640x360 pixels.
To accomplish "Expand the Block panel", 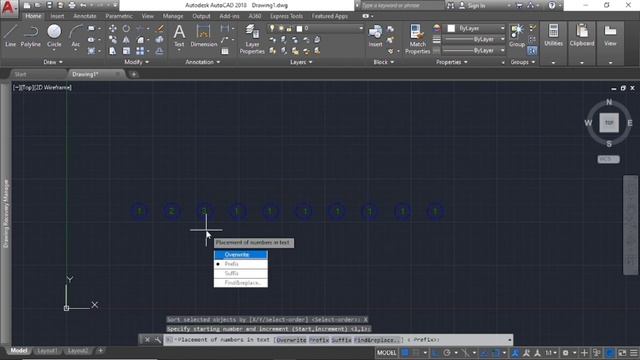I will point(384,62).
